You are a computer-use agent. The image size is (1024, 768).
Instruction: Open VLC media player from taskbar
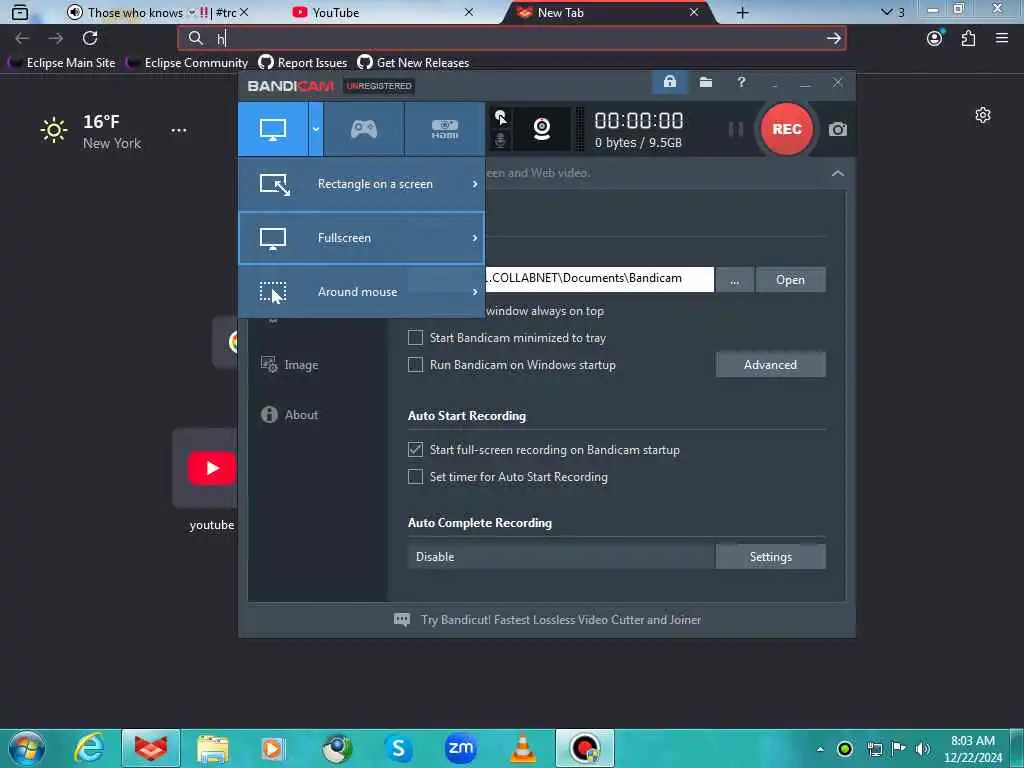522,748
